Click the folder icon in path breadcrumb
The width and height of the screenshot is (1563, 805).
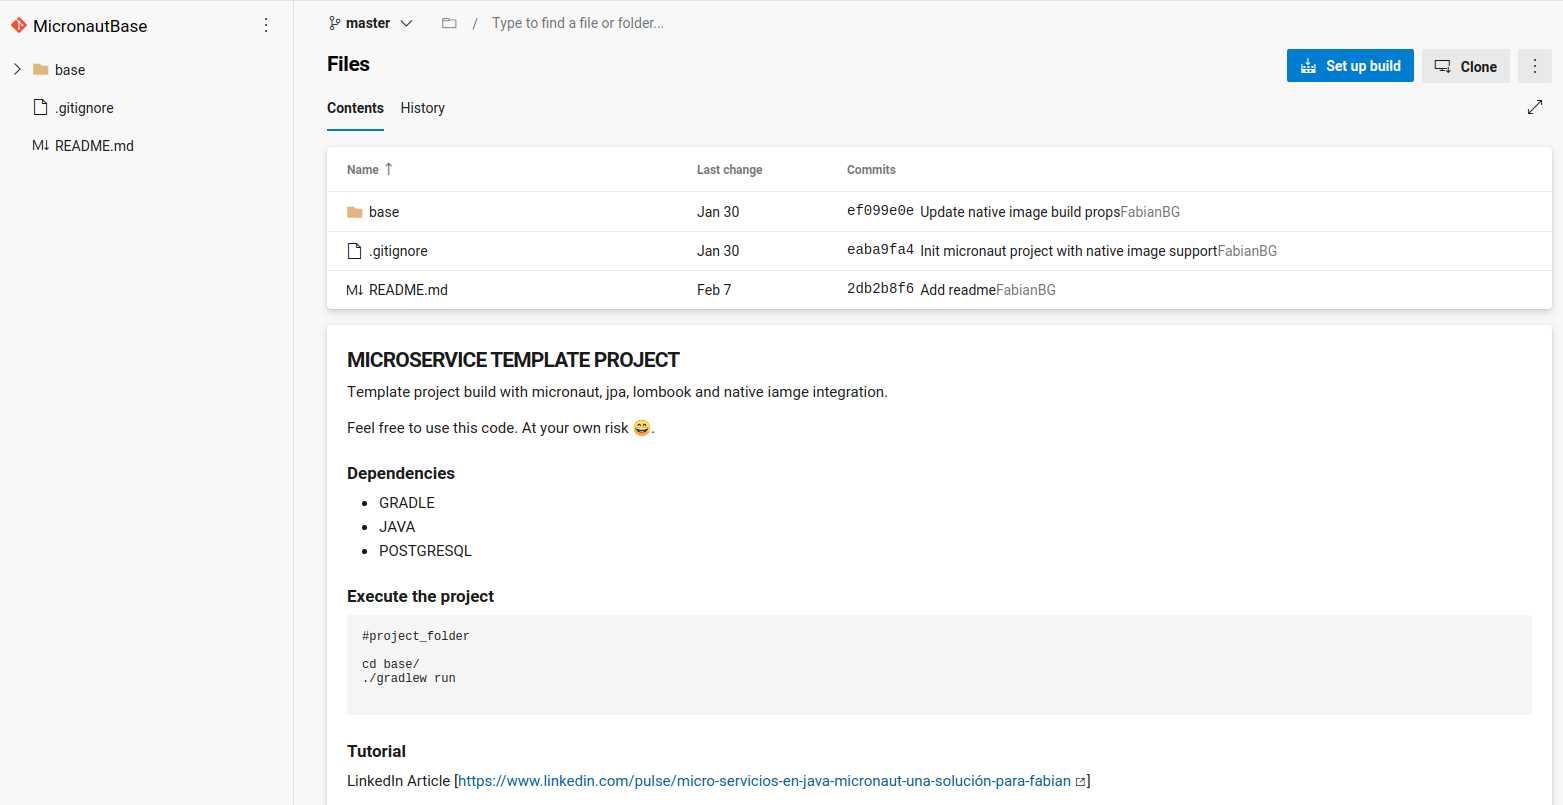449,23
